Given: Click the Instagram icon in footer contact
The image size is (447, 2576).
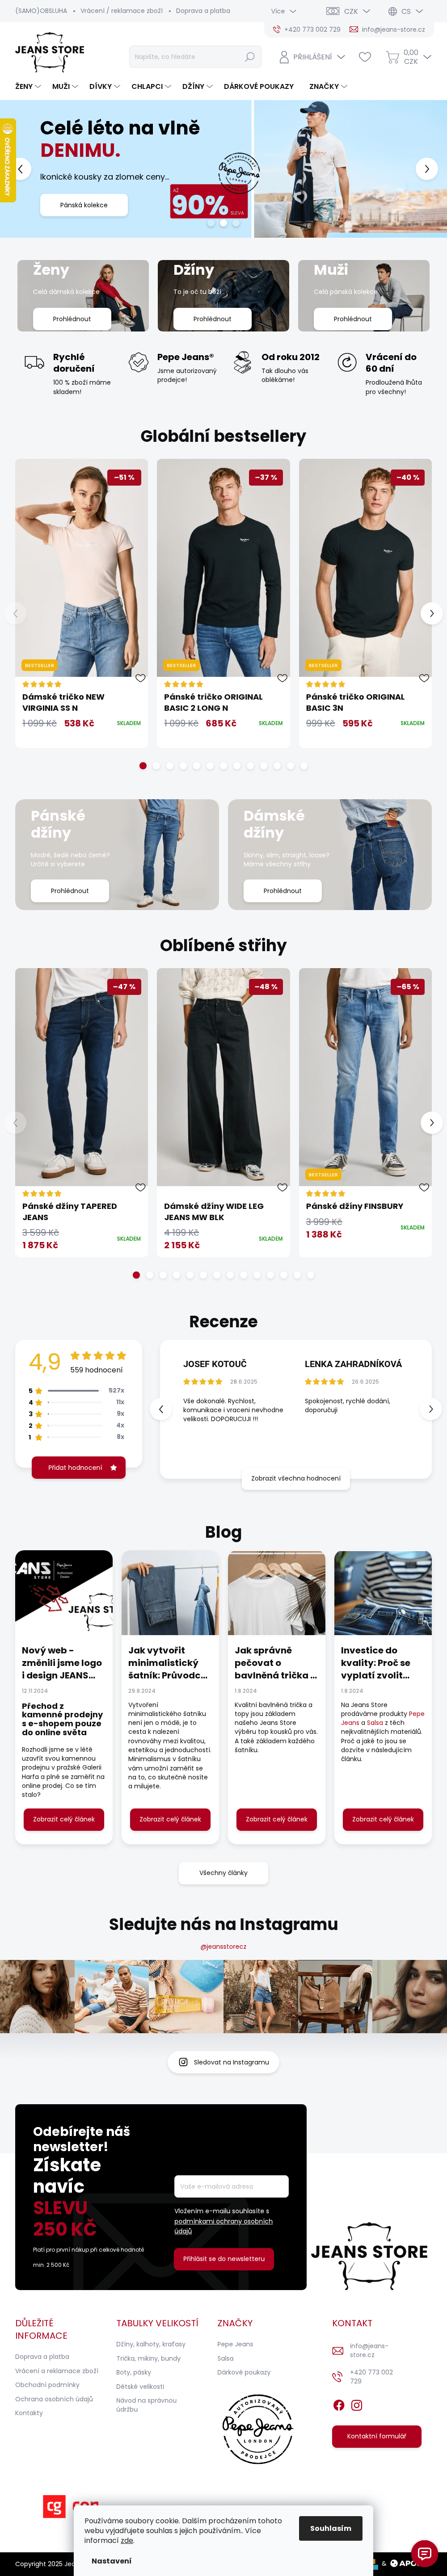Looking at the screenshot, I should coord(357,2405).
